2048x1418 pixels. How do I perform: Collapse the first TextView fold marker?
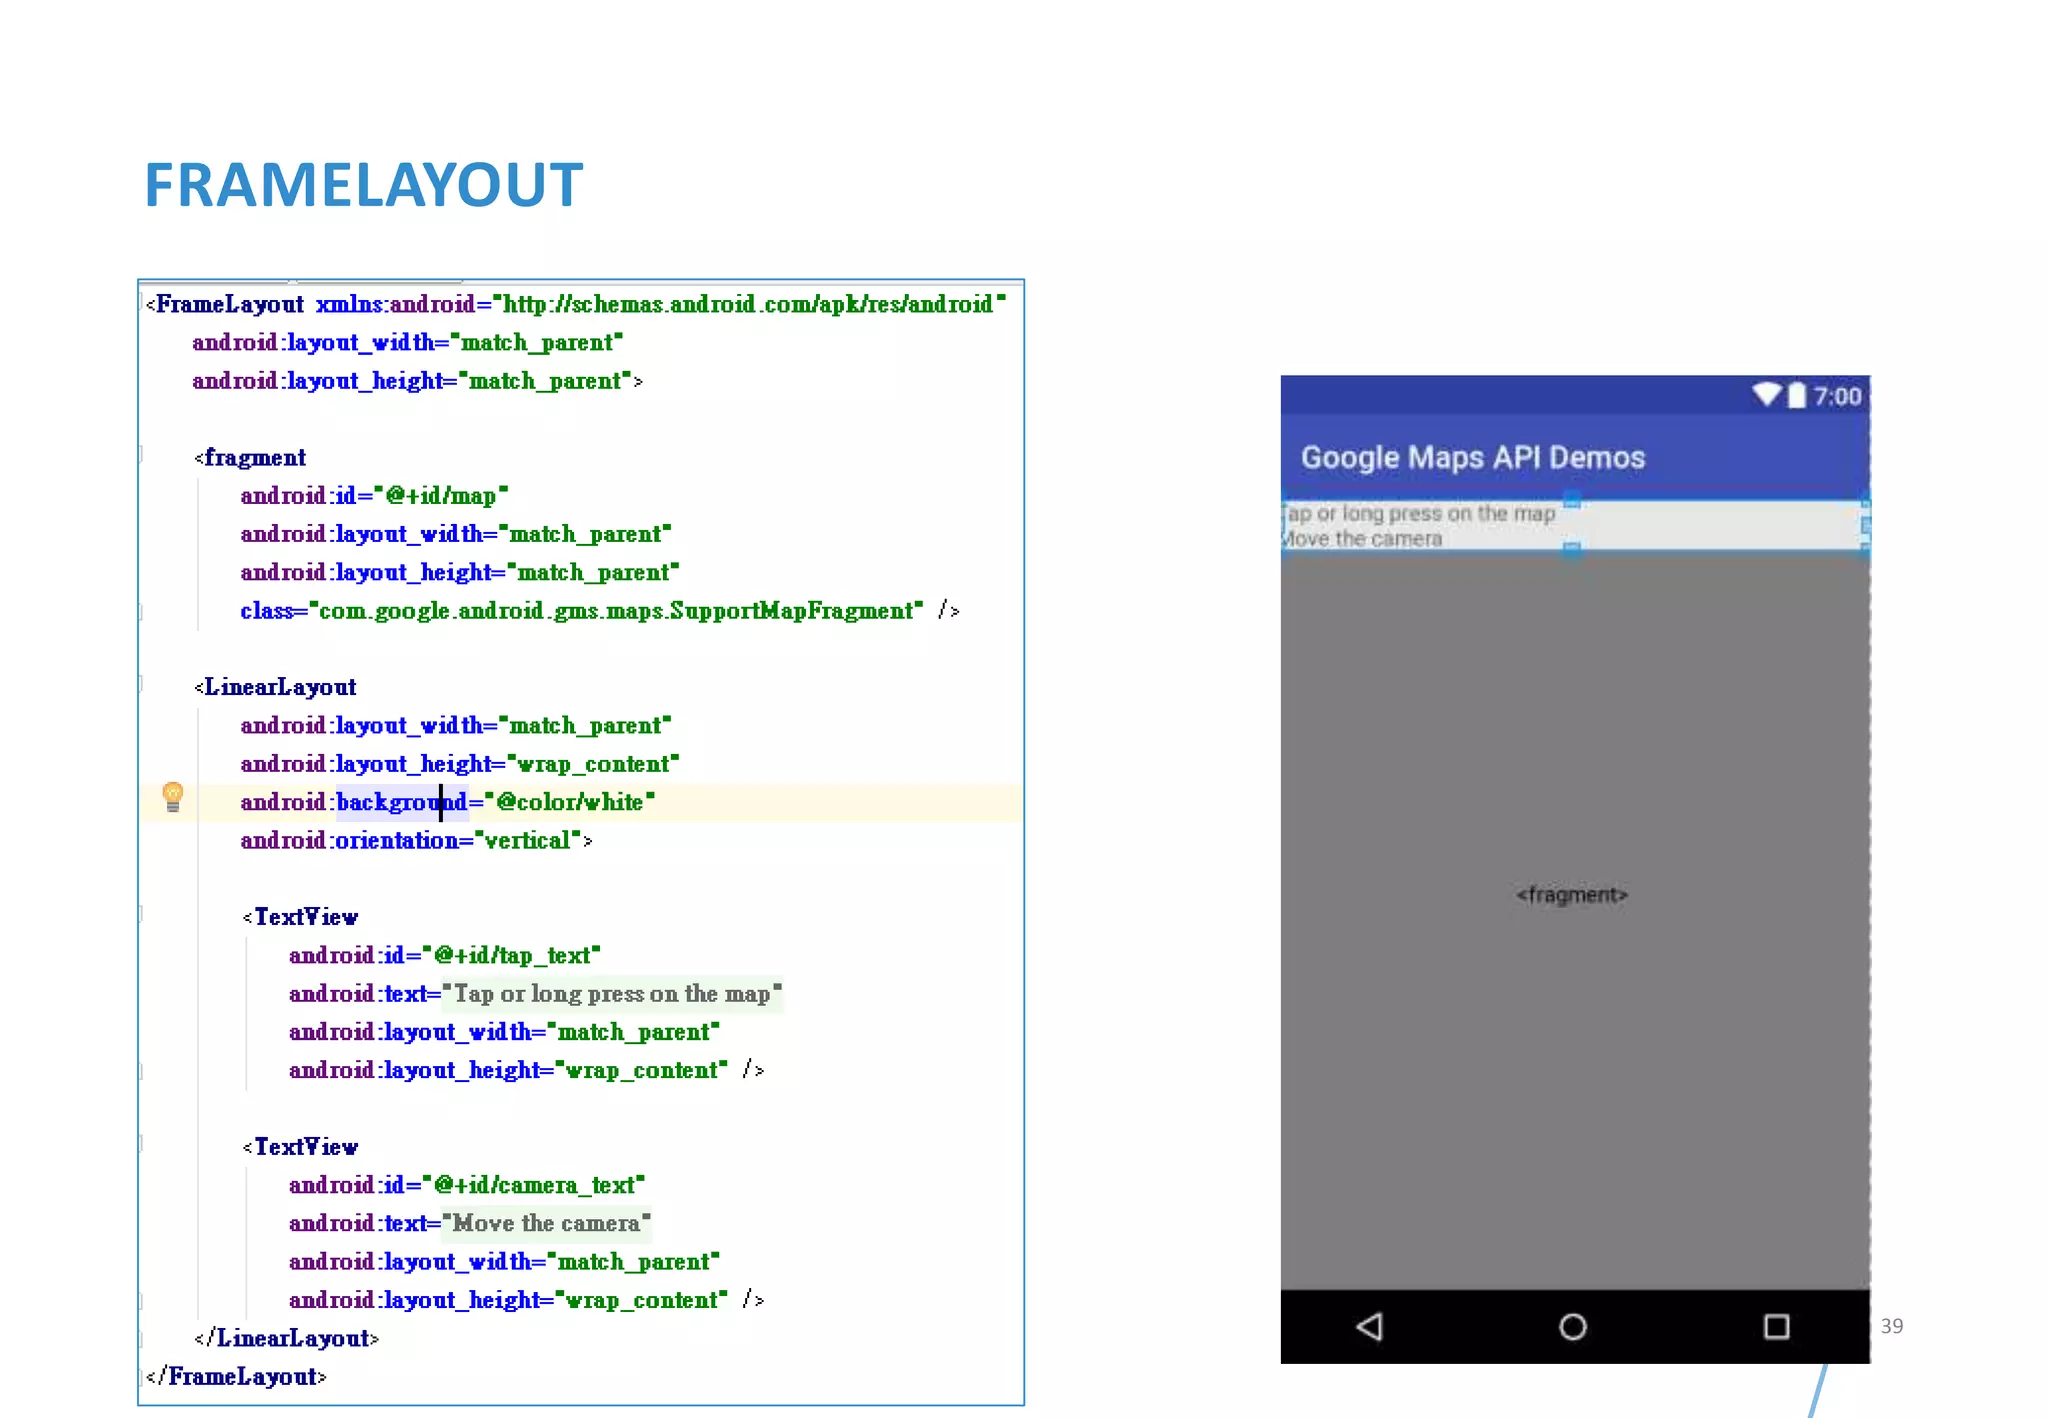click(x=141, y=914)
